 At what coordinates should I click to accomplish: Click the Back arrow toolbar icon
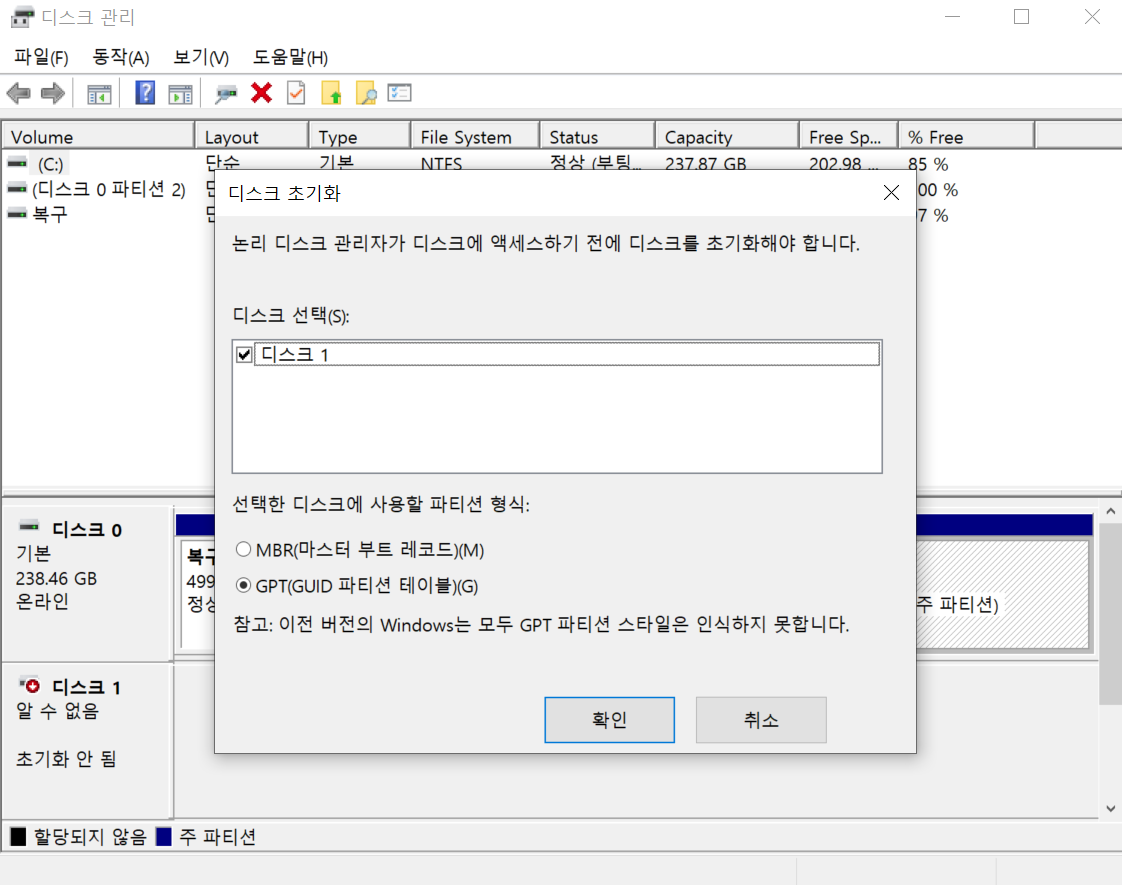(18, 93)
